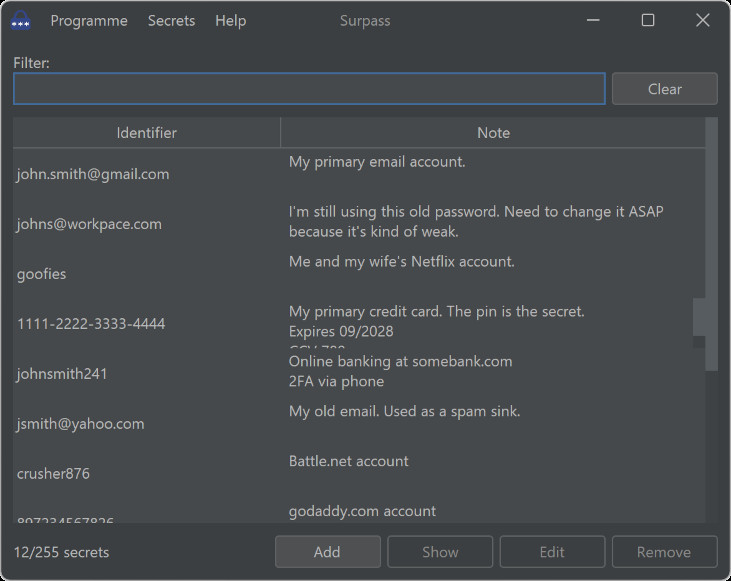Click the Edit button

pyautogui.click(x=552, y=552)
